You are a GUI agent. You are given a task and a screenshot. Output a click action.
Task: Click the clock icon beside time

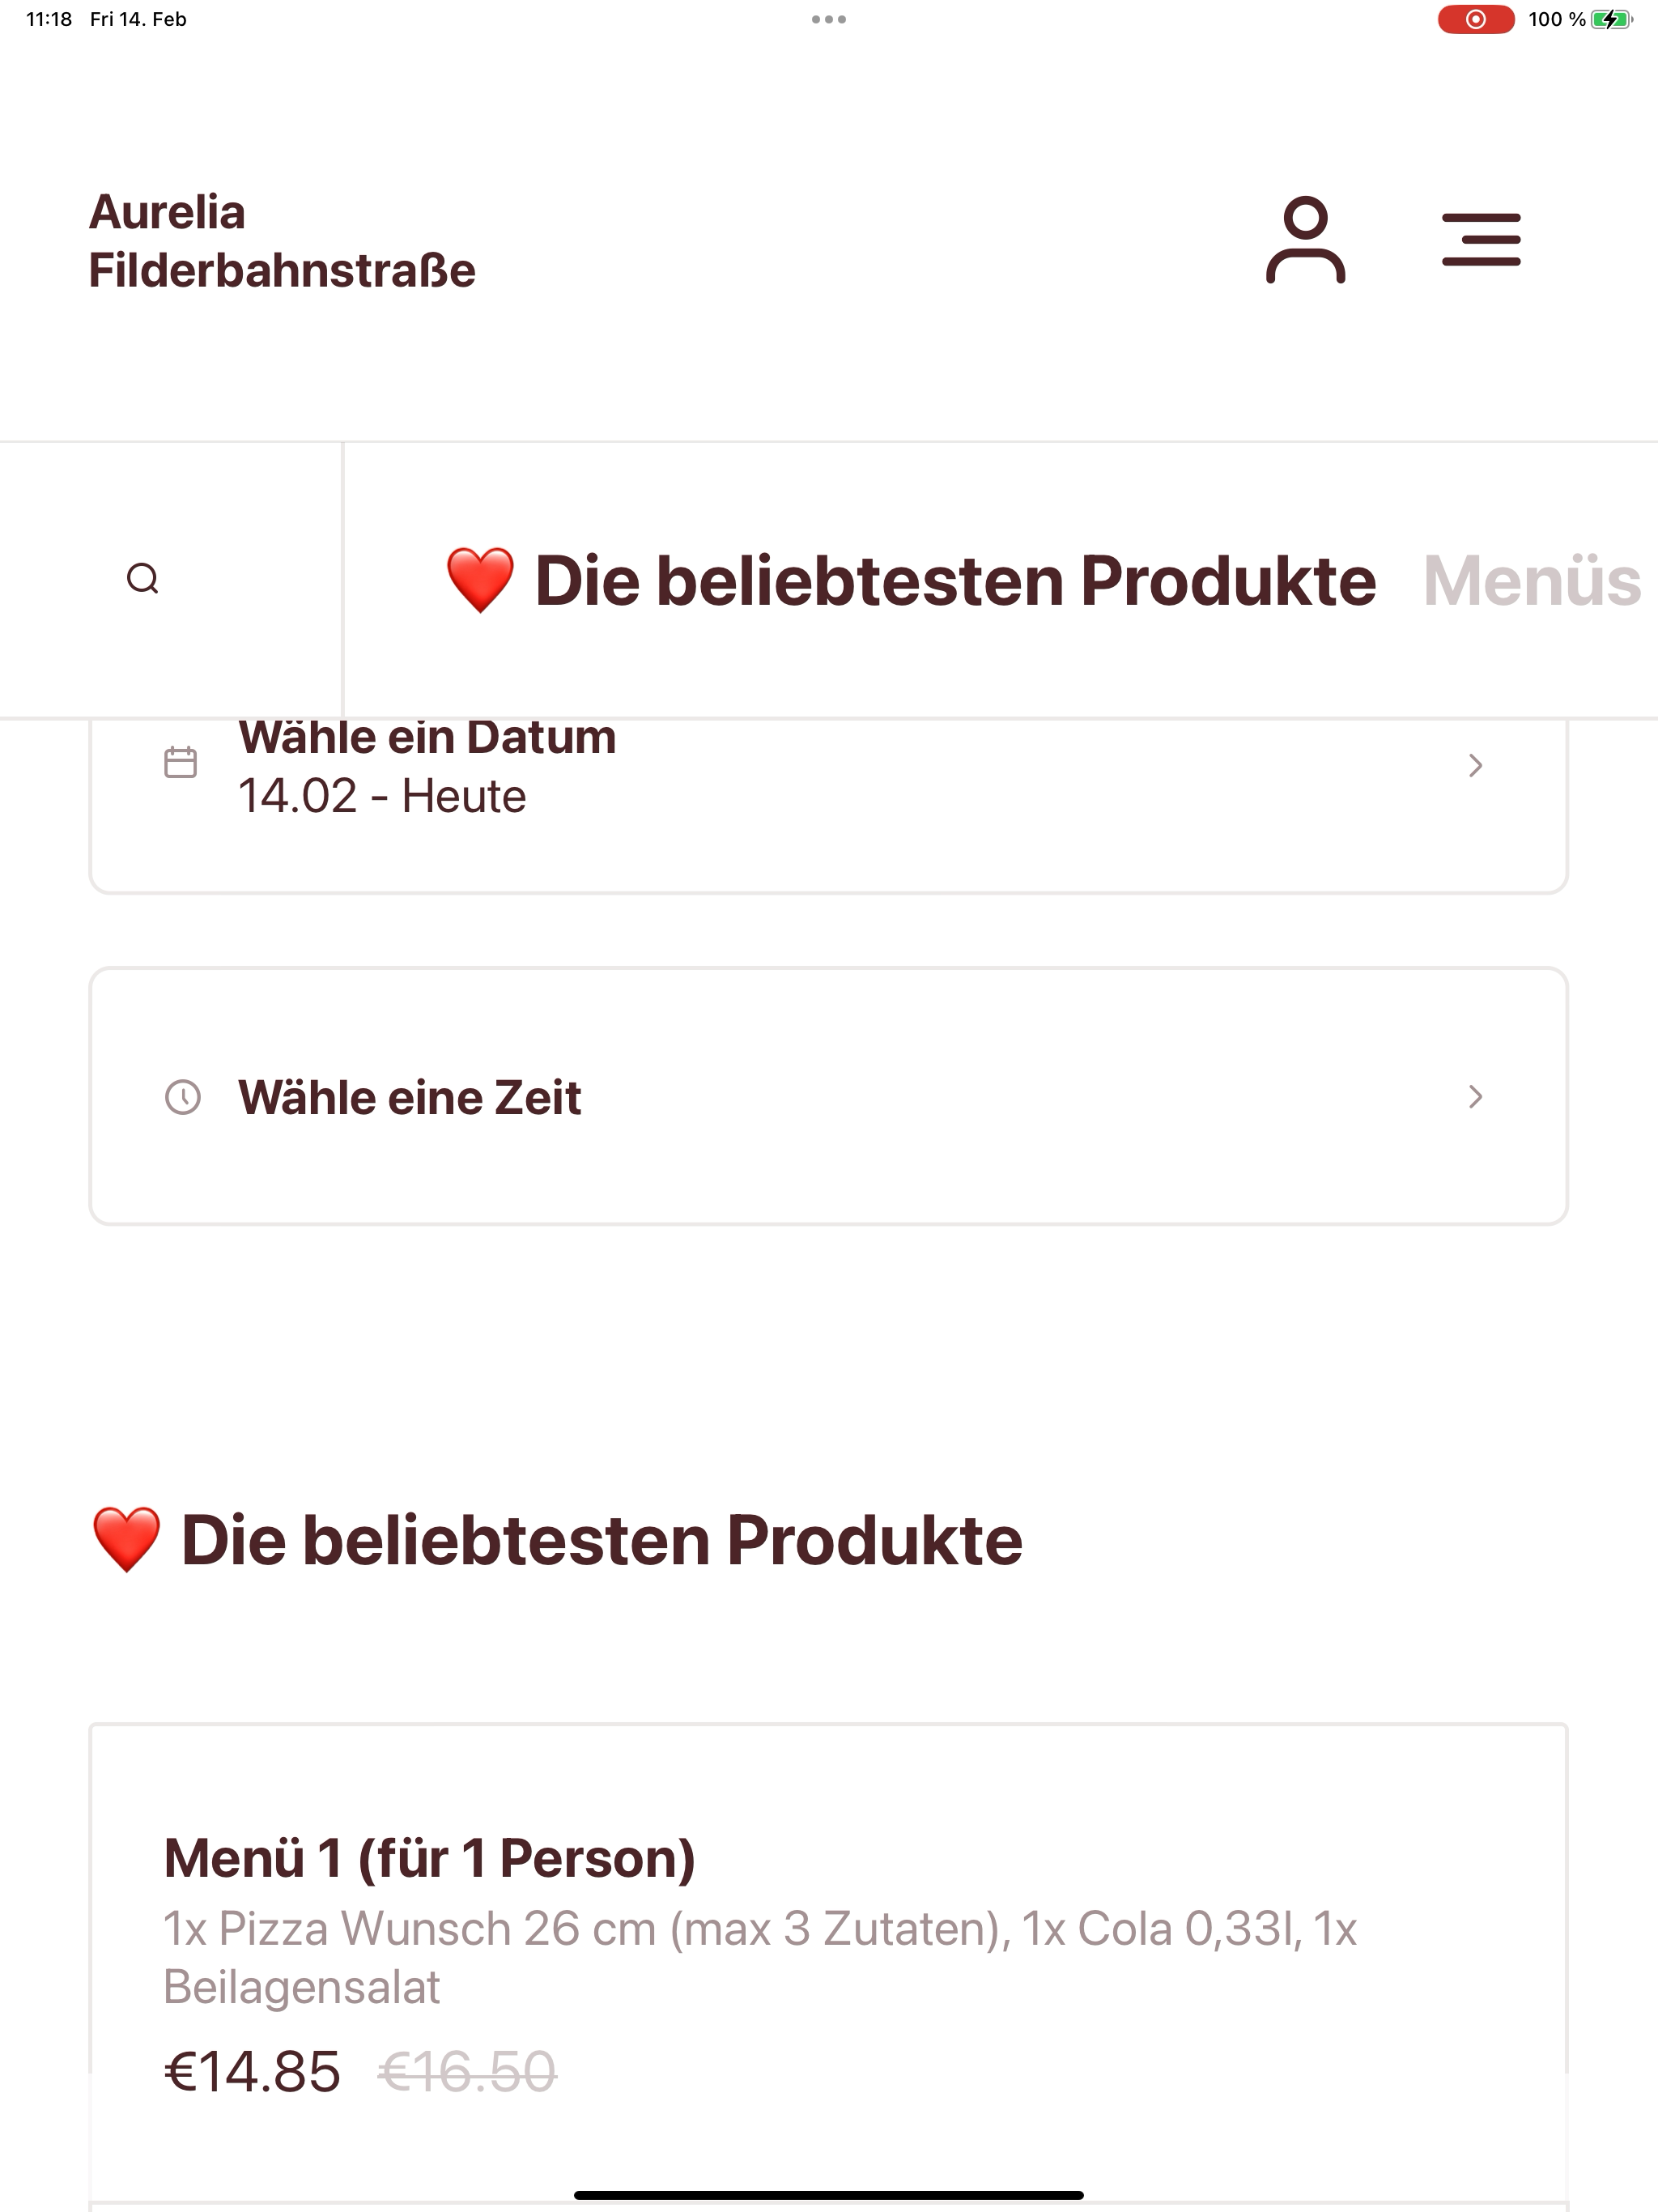point(182,1097)
